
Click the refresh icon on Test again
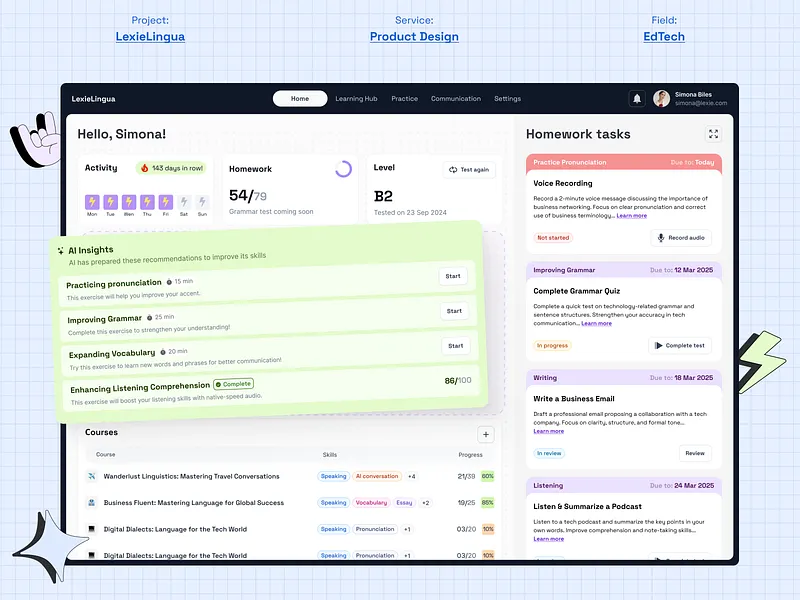pyautogui.click(x=452, y=169)
